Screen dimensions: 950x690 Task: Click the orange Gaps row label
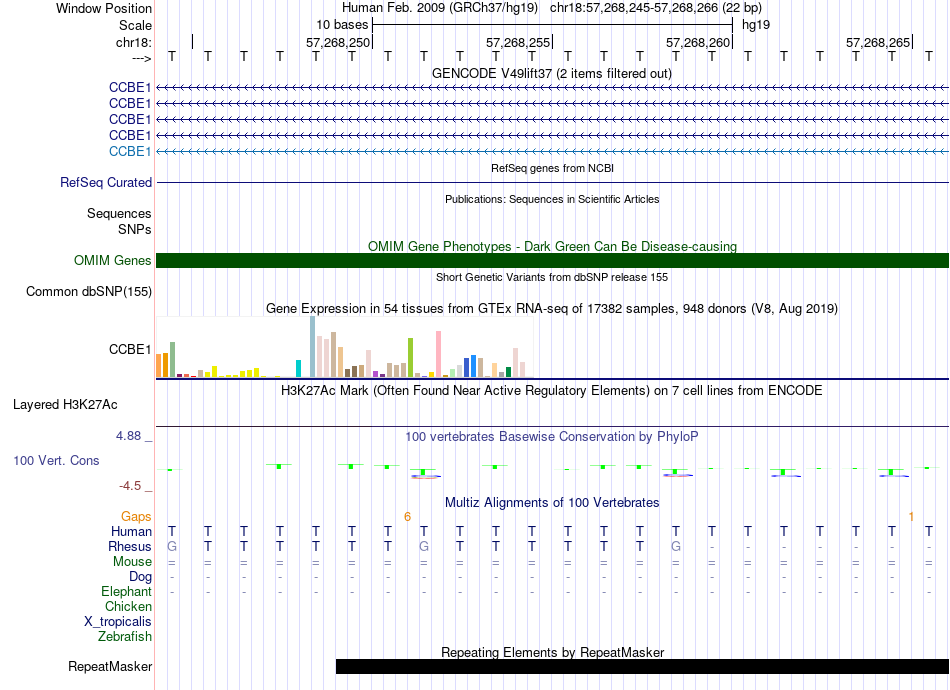[136, 517]
